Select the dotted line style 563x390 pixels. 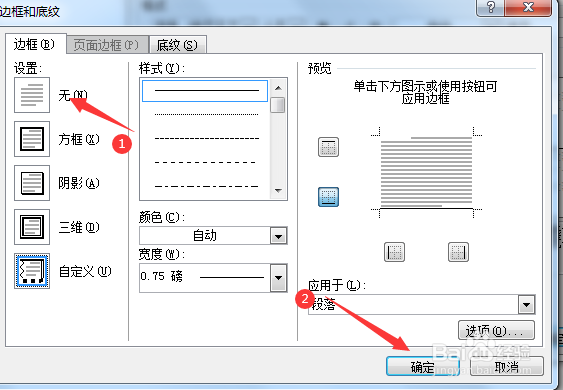tap(206, 115)
